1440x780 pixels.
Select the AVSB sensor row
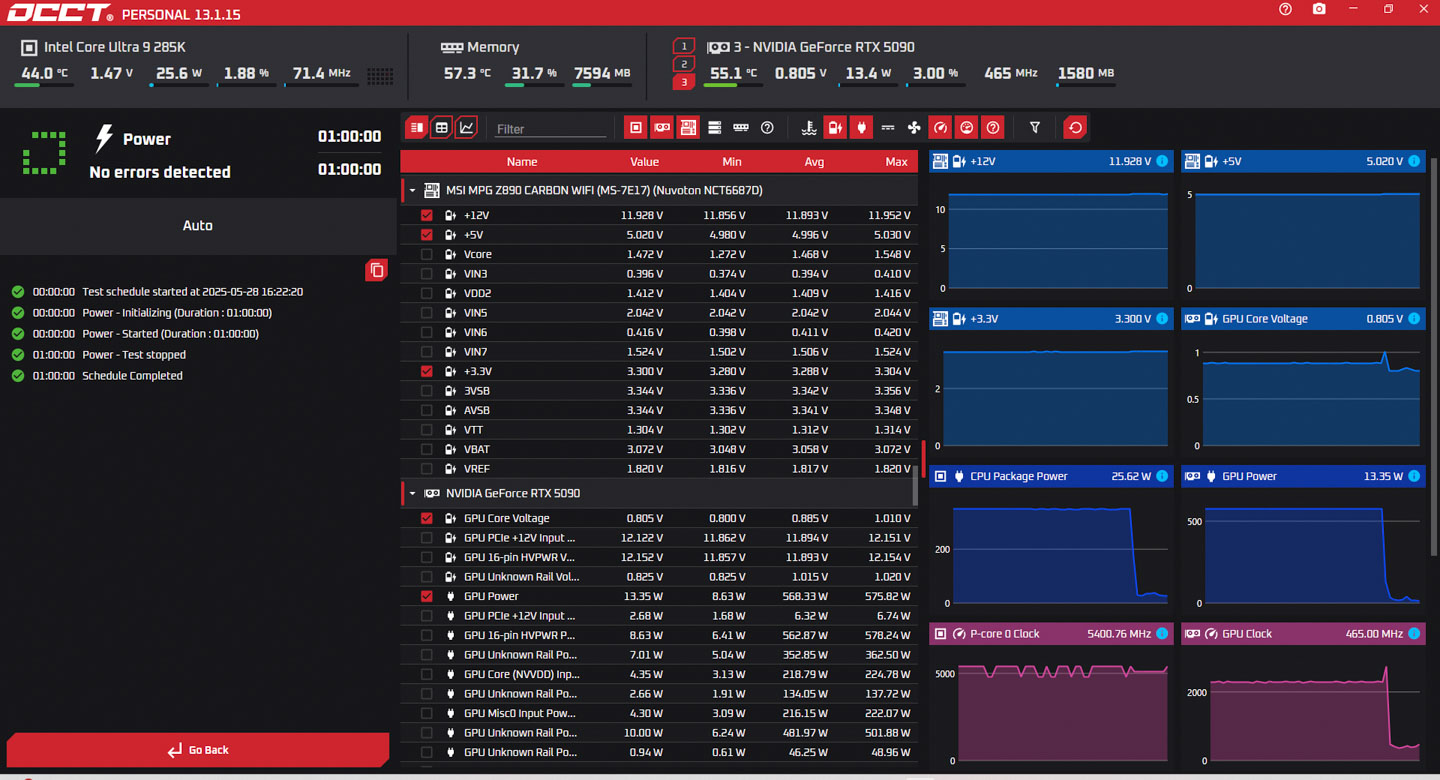[x=660, y=410]
